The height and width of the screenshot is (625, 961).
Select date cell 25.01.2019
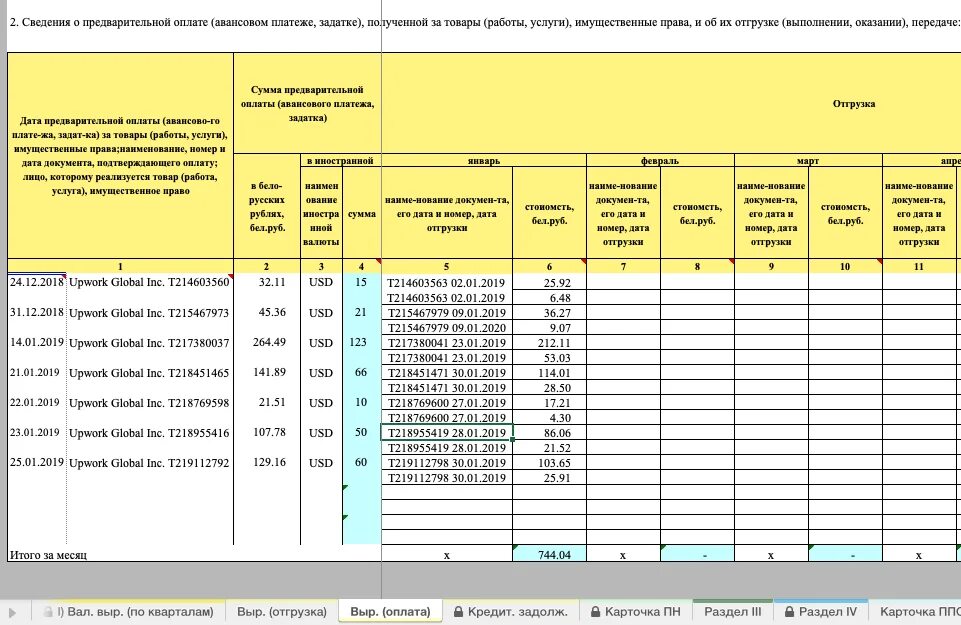pyautogui.click(x=37, y=462)
